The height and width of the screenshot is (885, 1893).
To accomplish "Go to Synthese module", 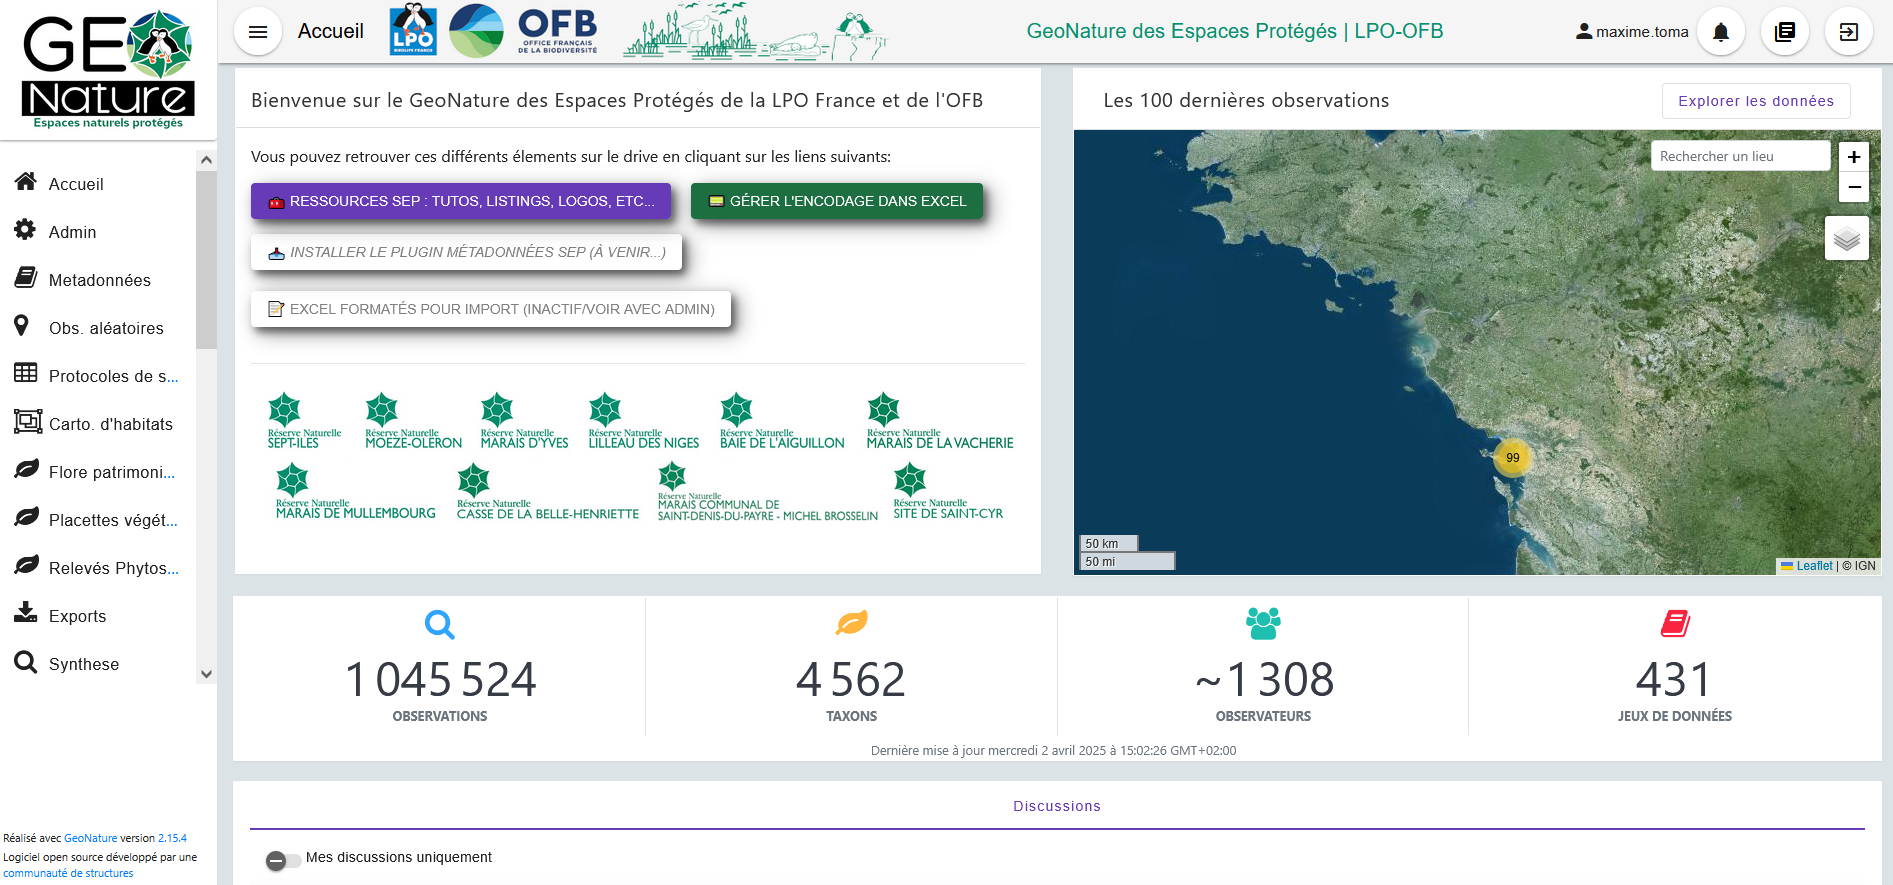I will pos(84,664).
